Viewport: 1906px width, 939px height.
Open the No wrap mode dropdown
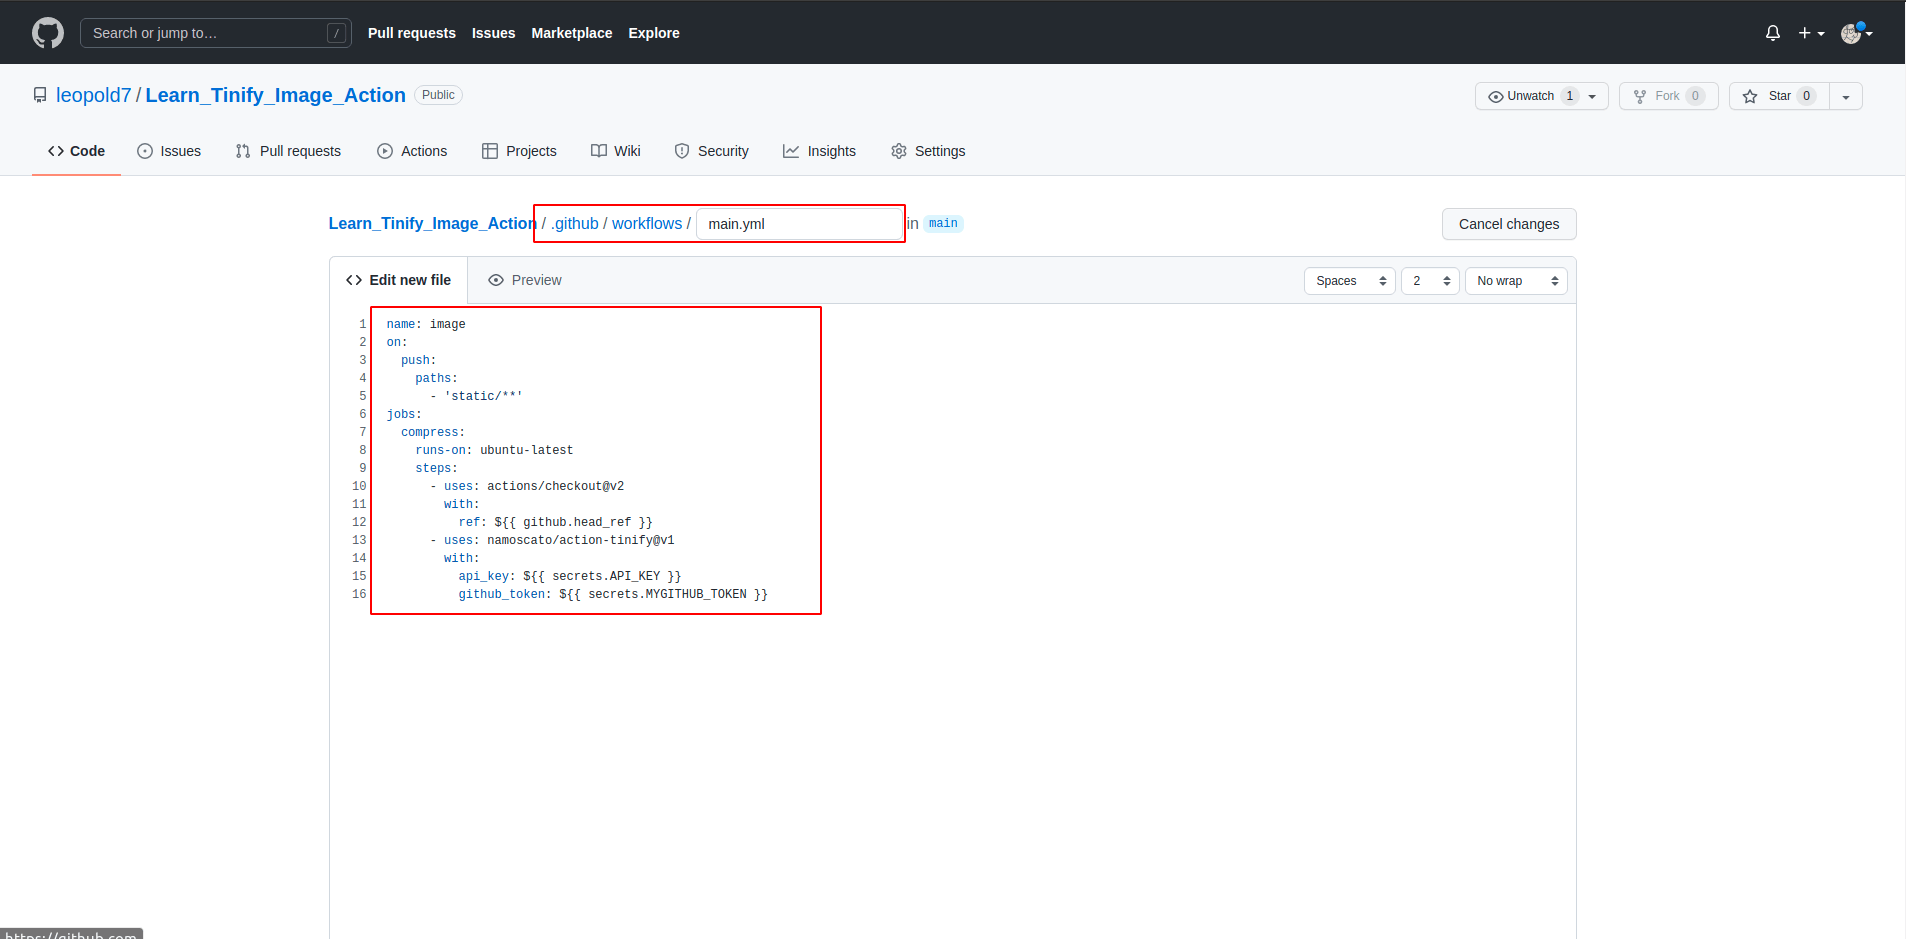click(1515, 281)
